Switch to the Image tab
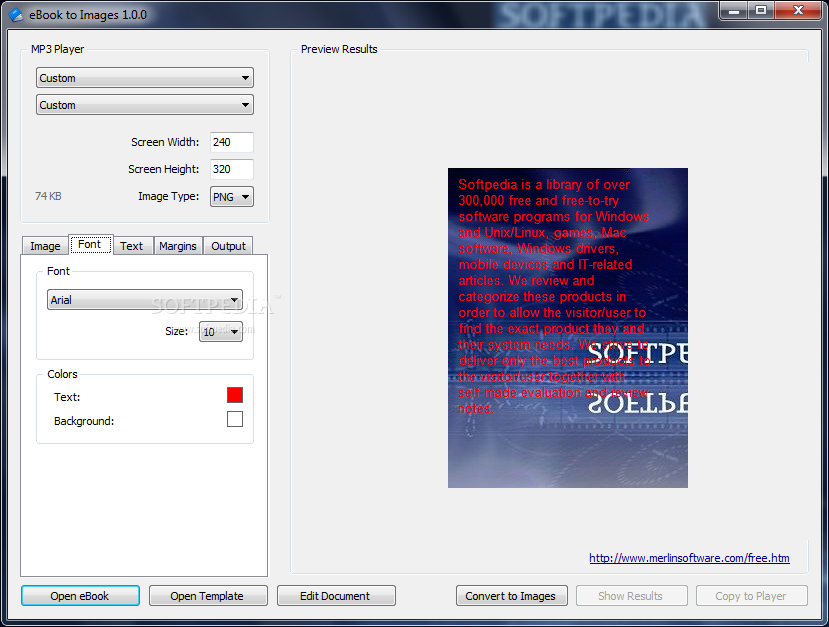 45,246
